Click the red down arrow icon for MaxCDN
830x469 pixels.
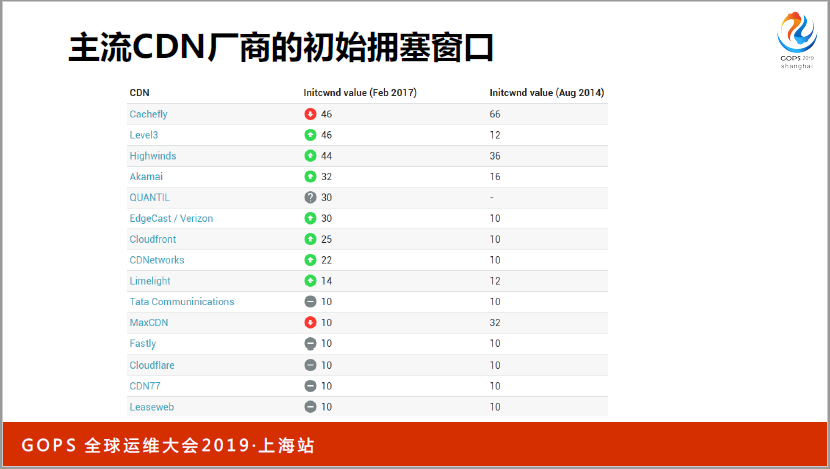tap(310, 322)
